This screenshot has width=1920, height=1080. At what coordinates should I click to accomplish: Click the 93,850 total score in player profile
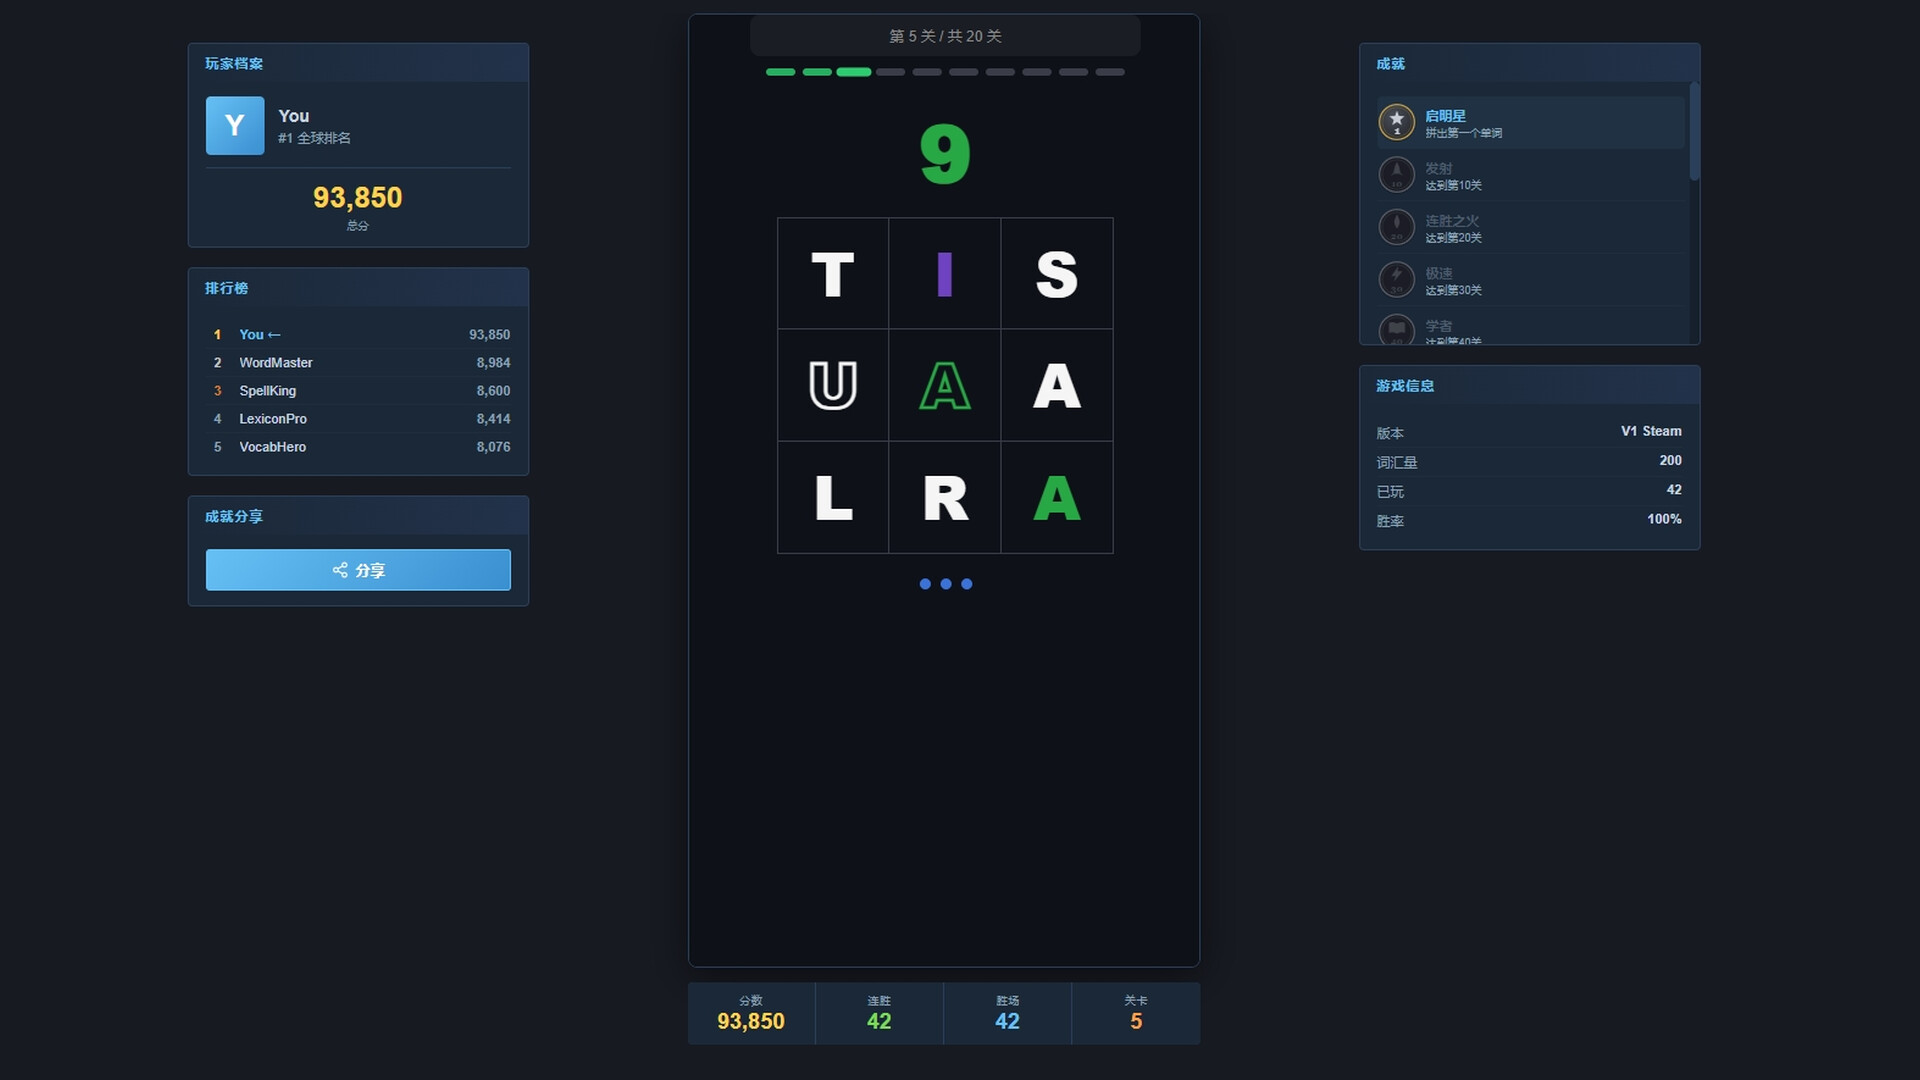[x=358, y=198]
